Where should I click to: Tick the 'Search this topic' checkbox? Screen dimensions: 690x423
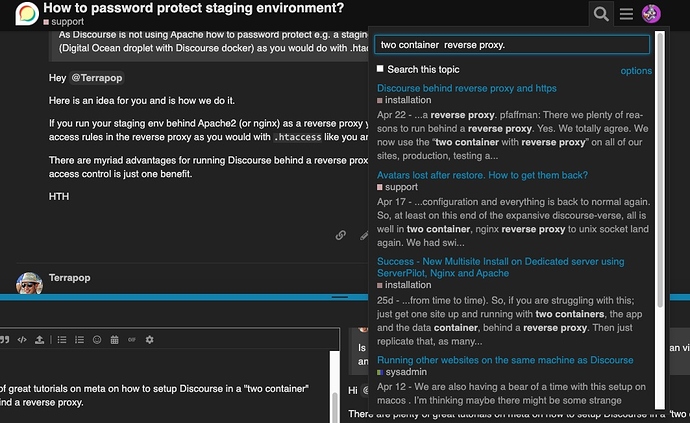tap(380, 69)
